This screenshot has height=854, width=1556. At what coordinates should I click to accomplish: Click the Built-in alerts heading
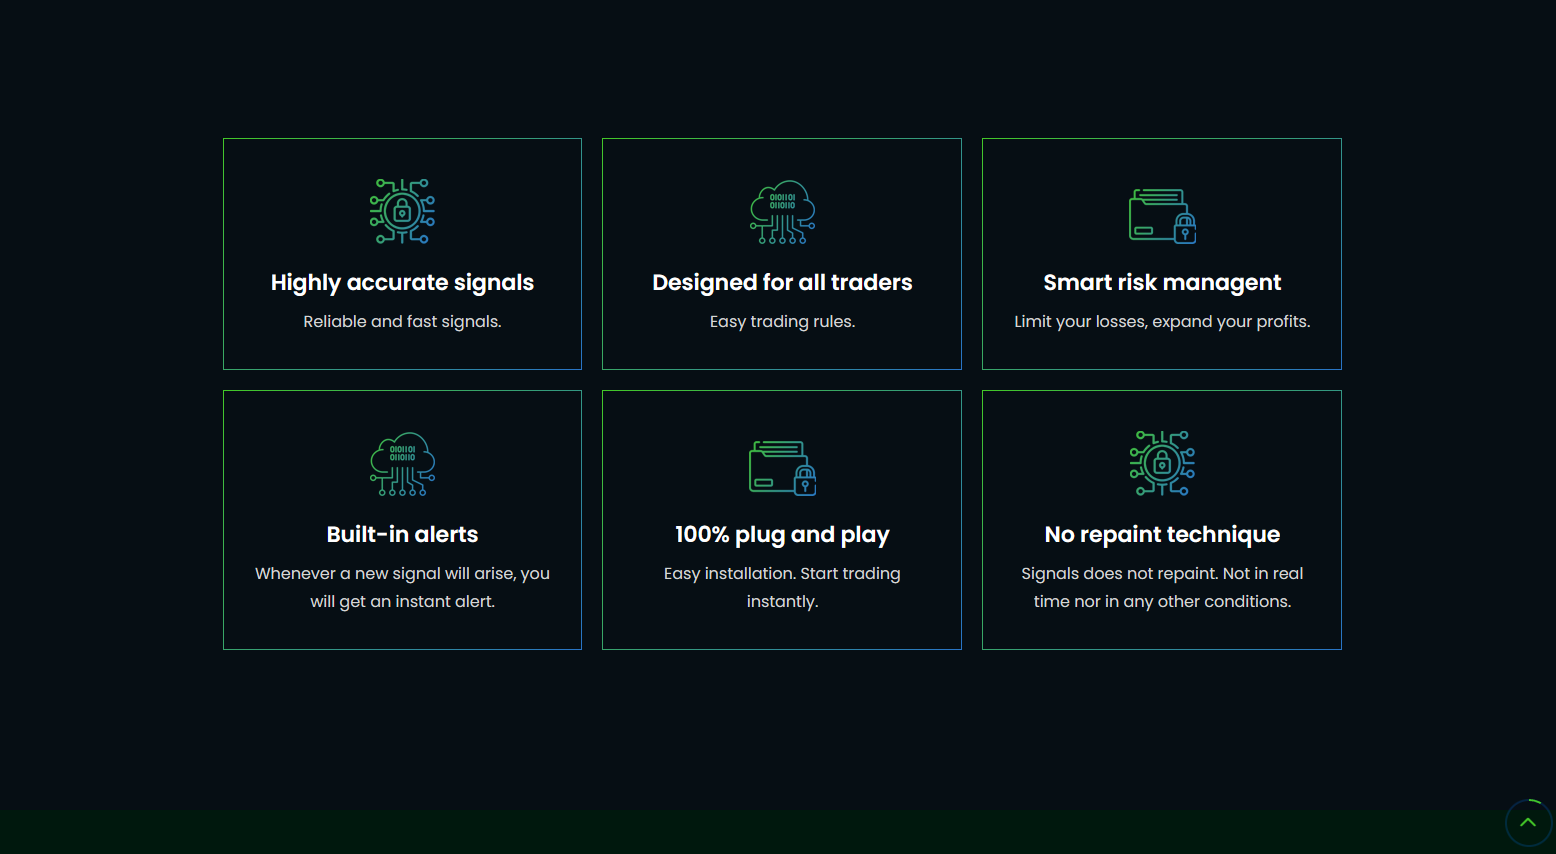(402, 535)
